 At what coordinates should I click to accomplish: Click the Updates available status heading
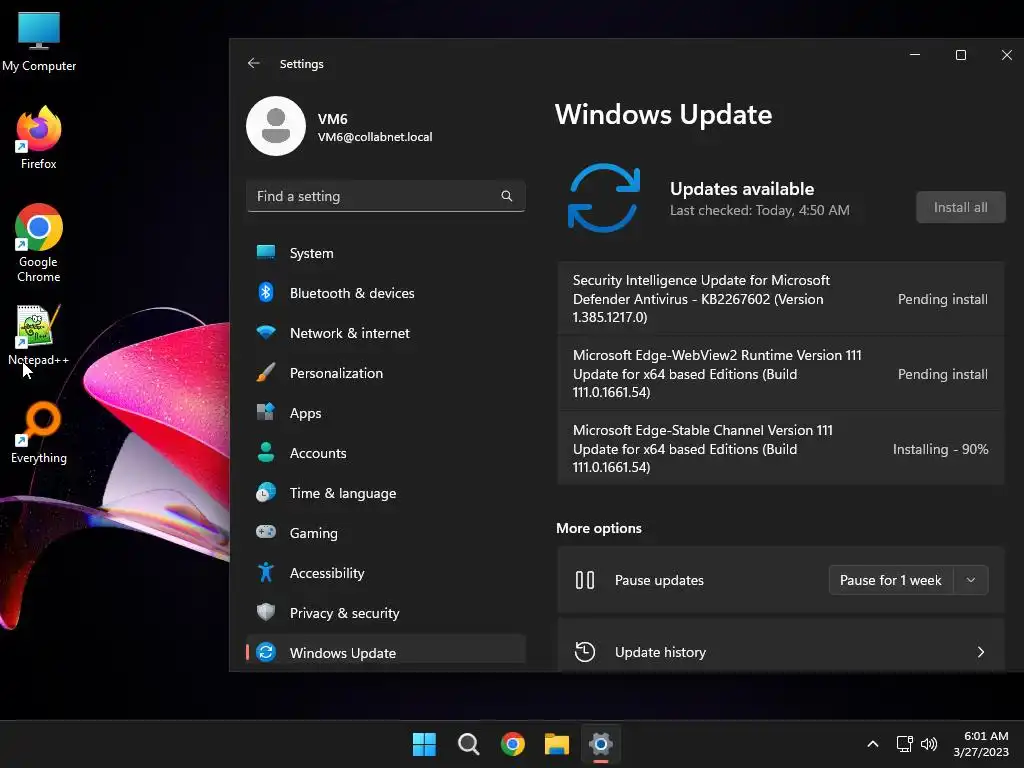coord(742,189)
